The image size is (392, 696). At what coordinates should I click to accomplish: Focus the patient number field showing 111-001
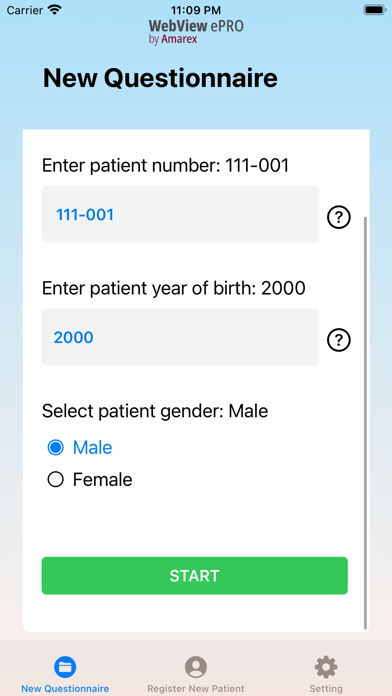pos(180,214)
